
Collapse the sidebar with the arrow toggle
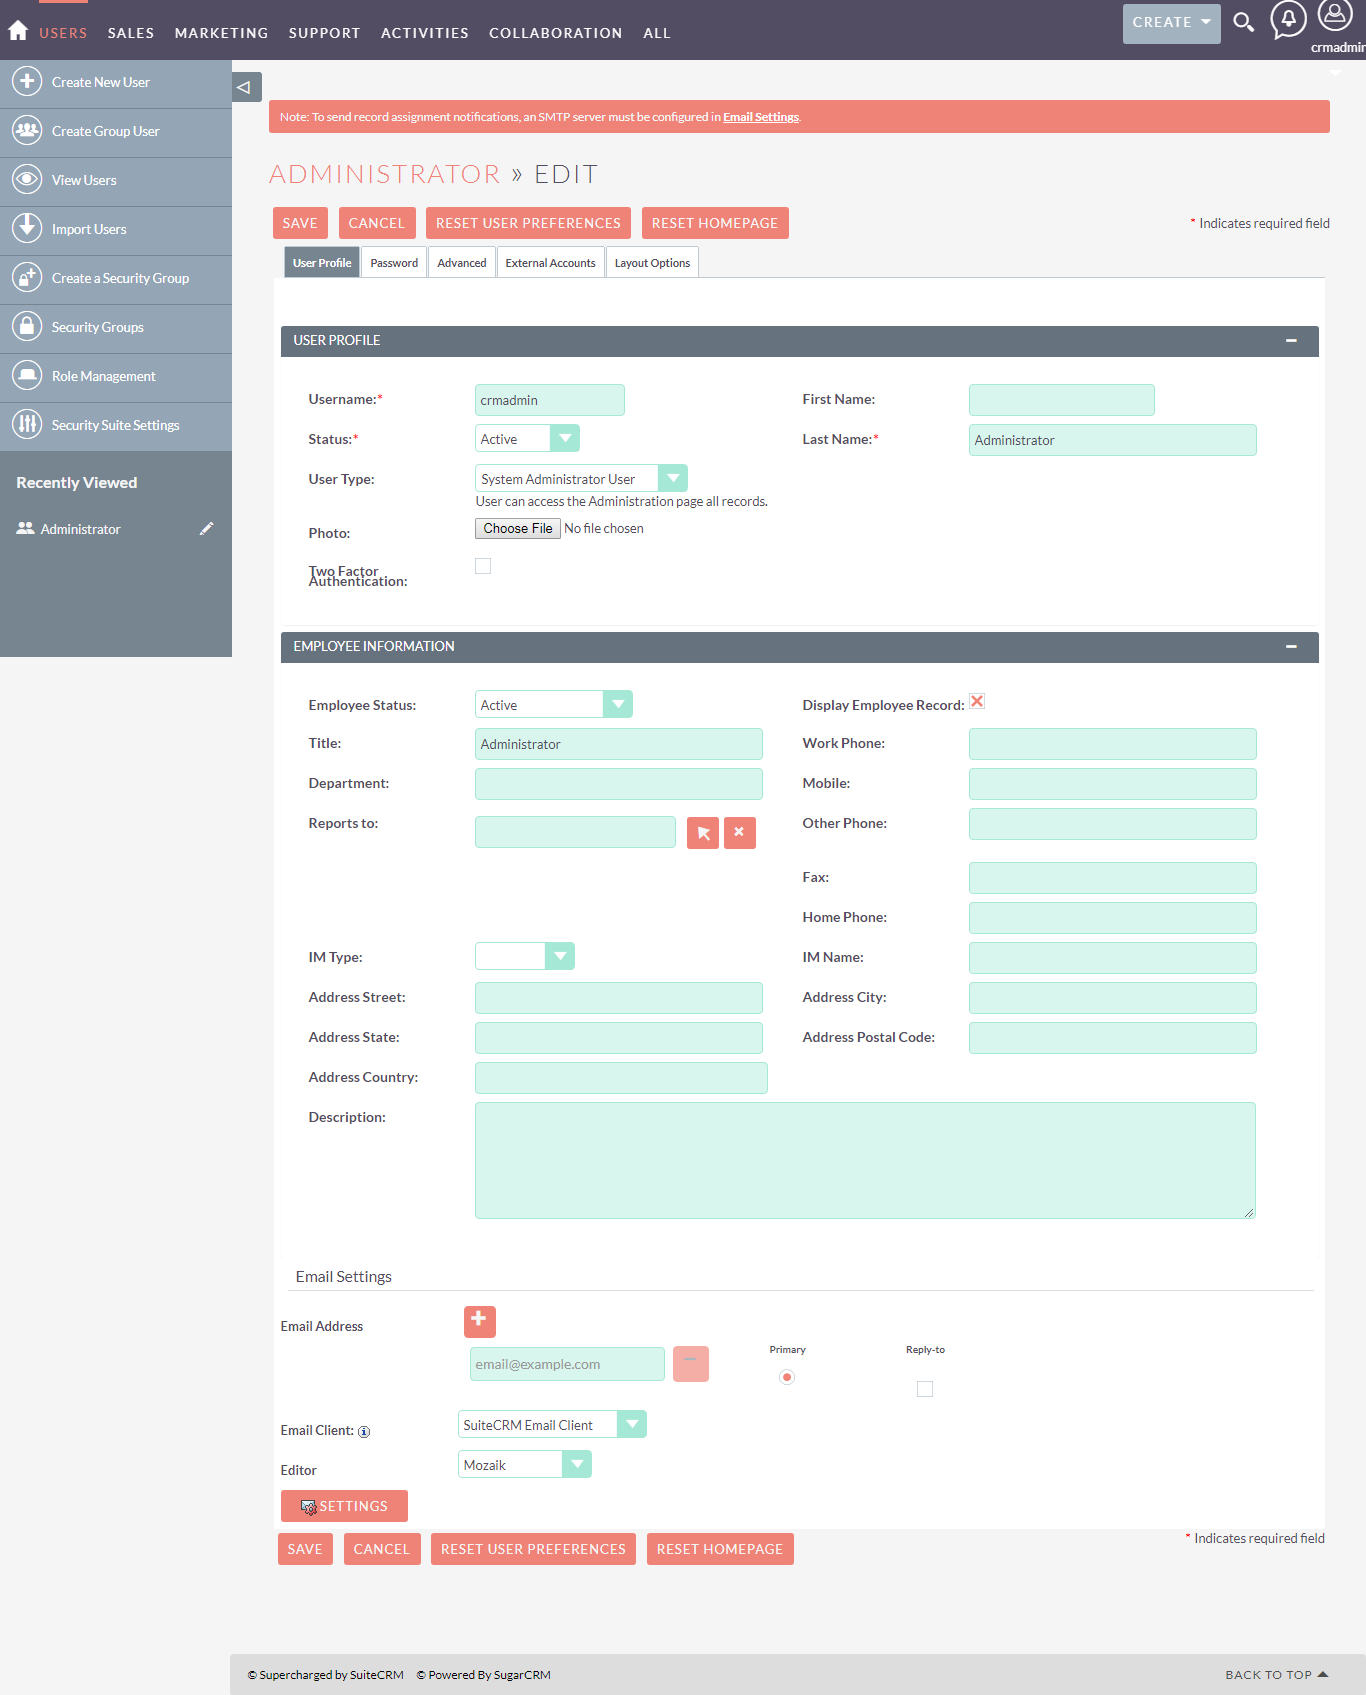[x=246, y=87]
